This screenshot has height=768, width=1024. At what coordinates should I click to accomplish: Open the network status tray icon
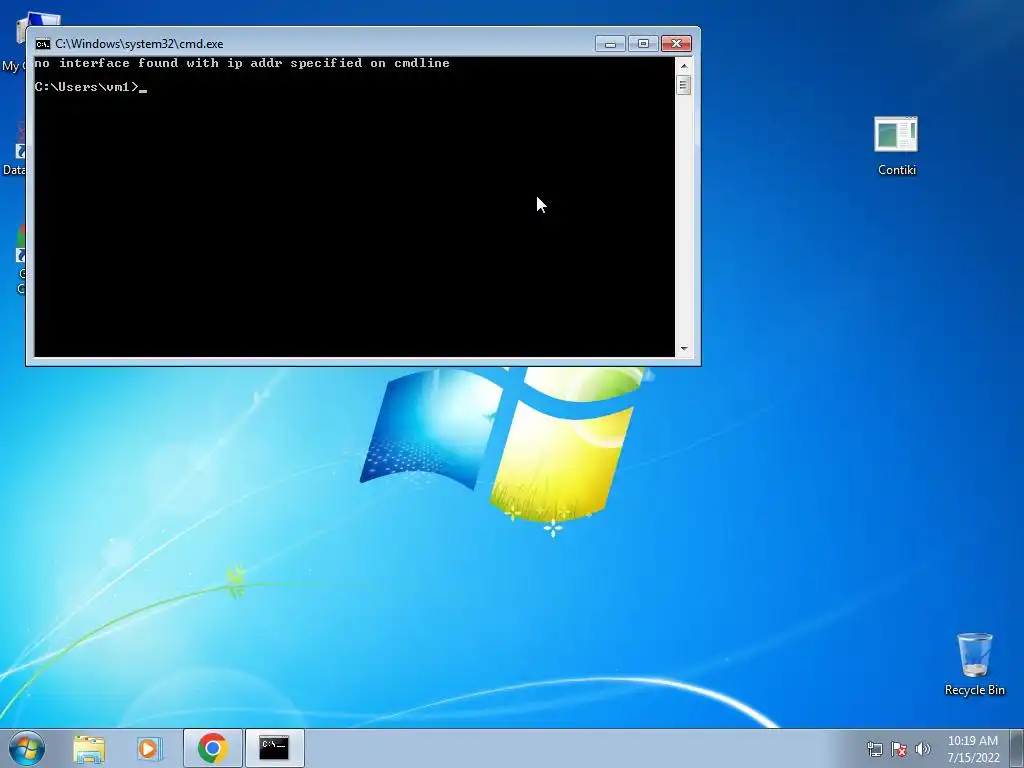coord(874,749)
